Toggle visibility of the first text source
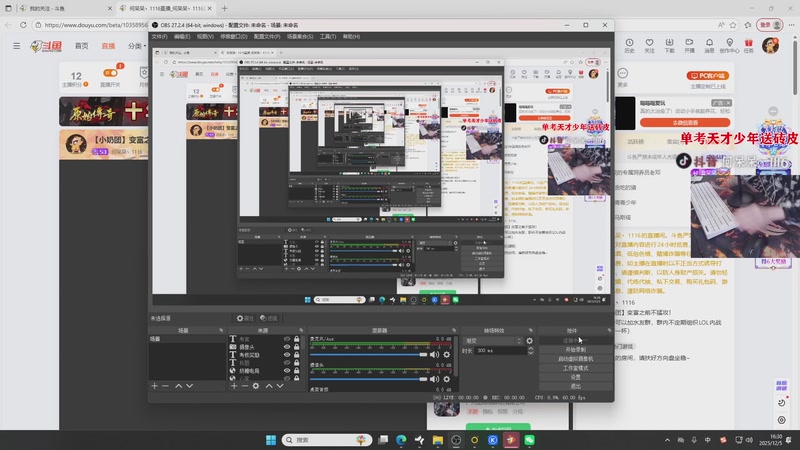The height and width of the screenshot is (450, 800). click(287, 339)
